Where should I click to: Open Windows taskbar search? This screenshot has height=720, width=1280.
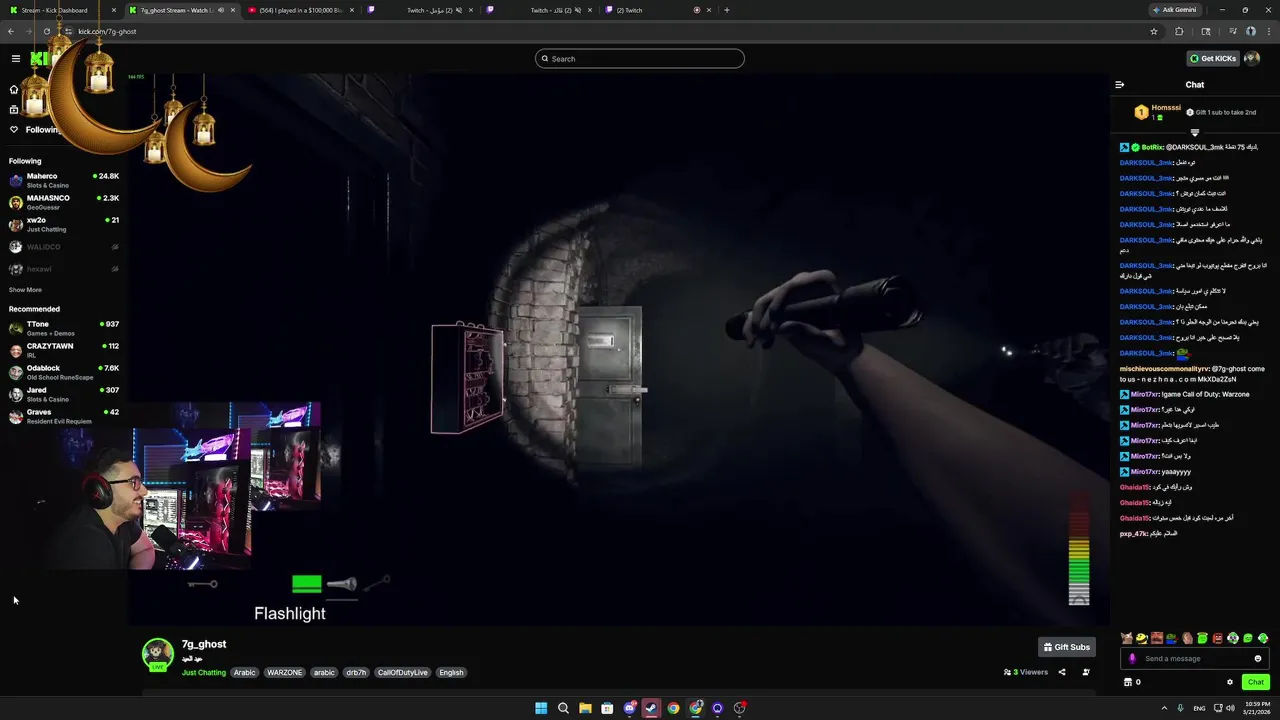pos(563,708)
